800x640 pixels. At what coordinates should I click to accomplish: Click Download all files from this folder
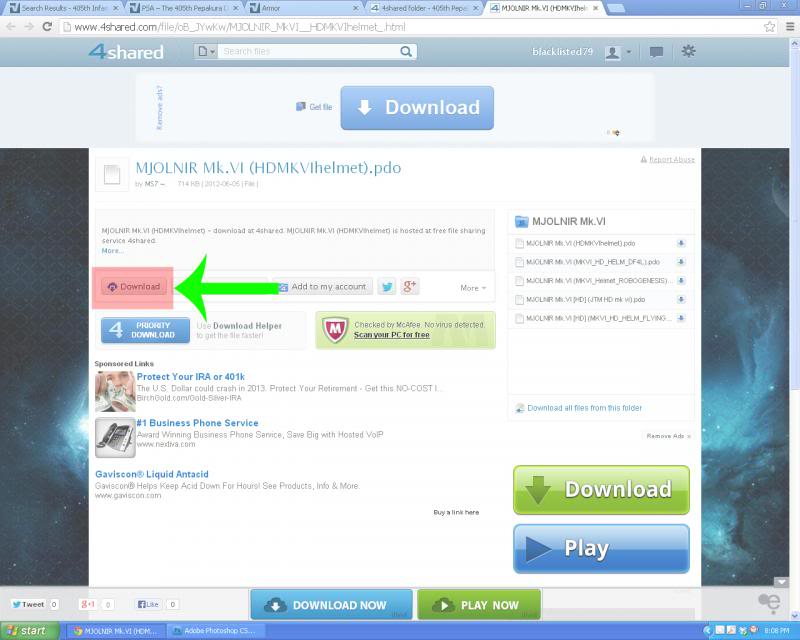[585, 408]
